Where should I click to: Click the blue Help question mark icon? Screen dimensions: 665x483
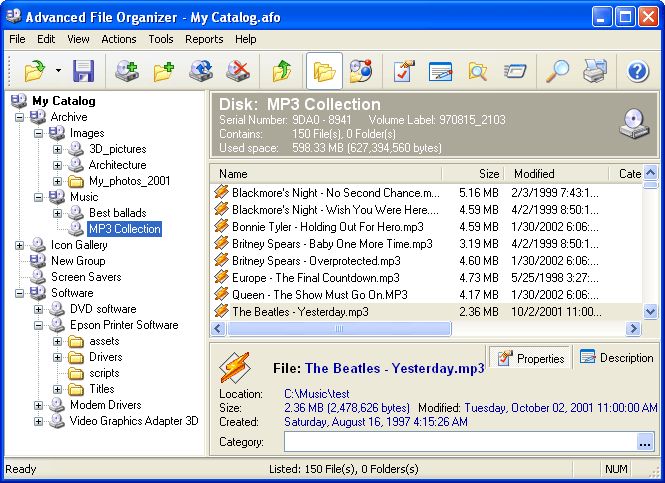pos(637,71)
